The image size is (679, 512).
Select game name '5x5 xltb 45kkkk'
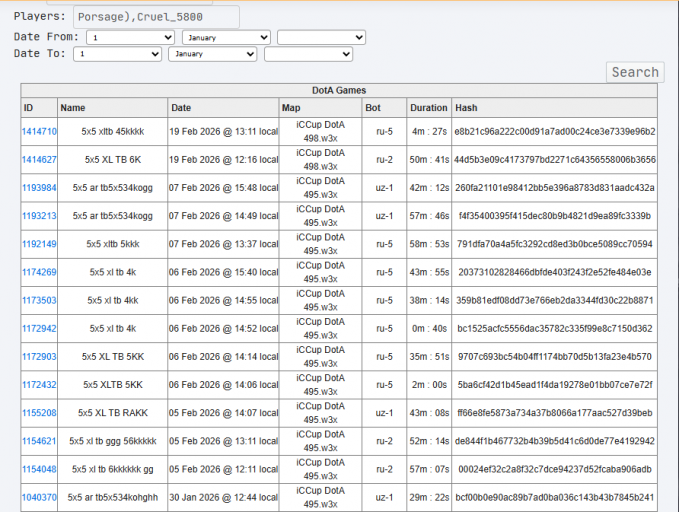pyautogui.click(x=113, y=132)
